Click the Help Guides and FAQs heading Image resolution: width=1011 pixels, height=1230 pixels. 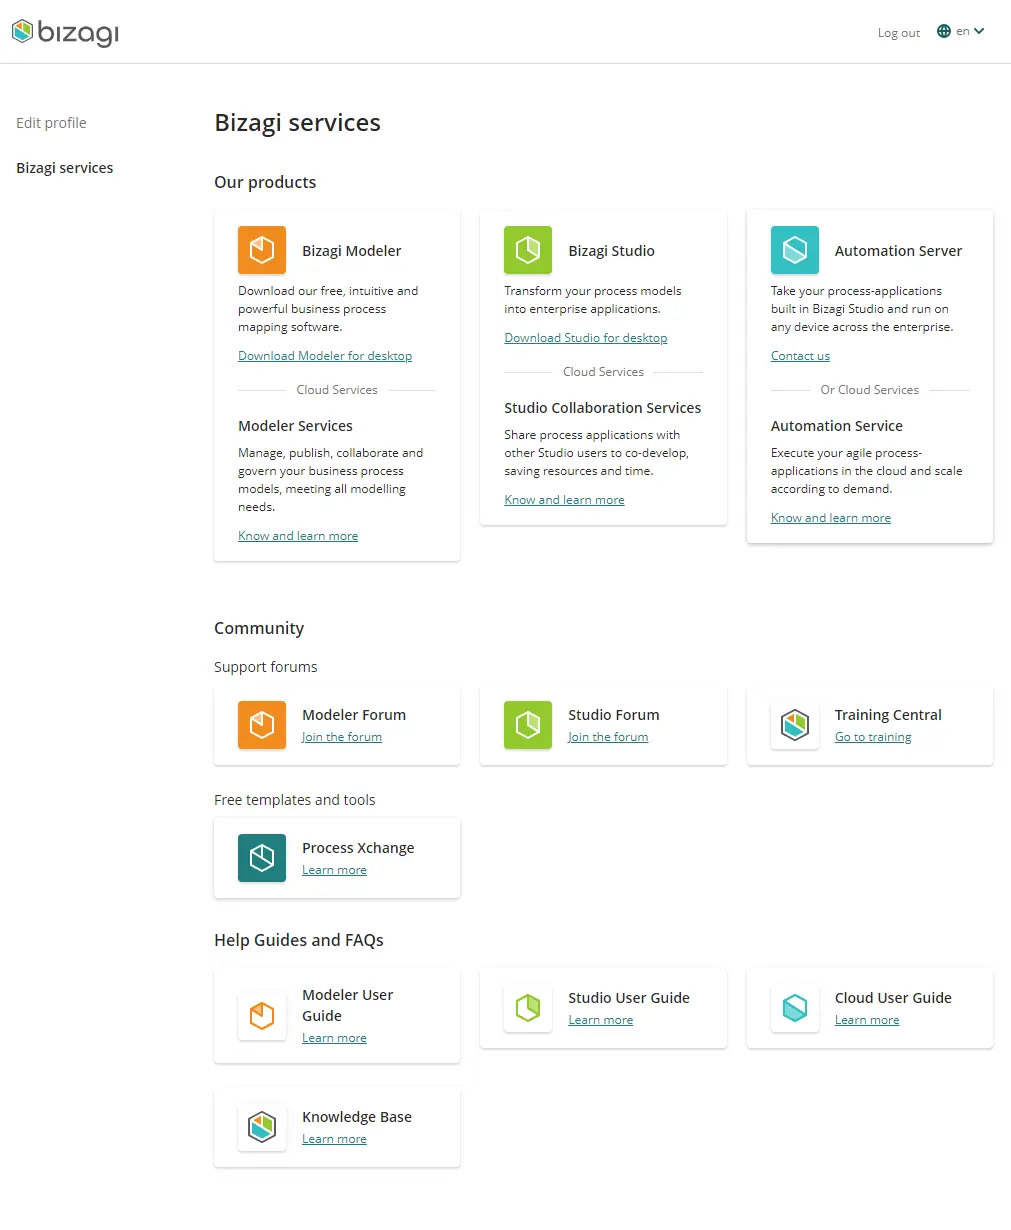299,940
